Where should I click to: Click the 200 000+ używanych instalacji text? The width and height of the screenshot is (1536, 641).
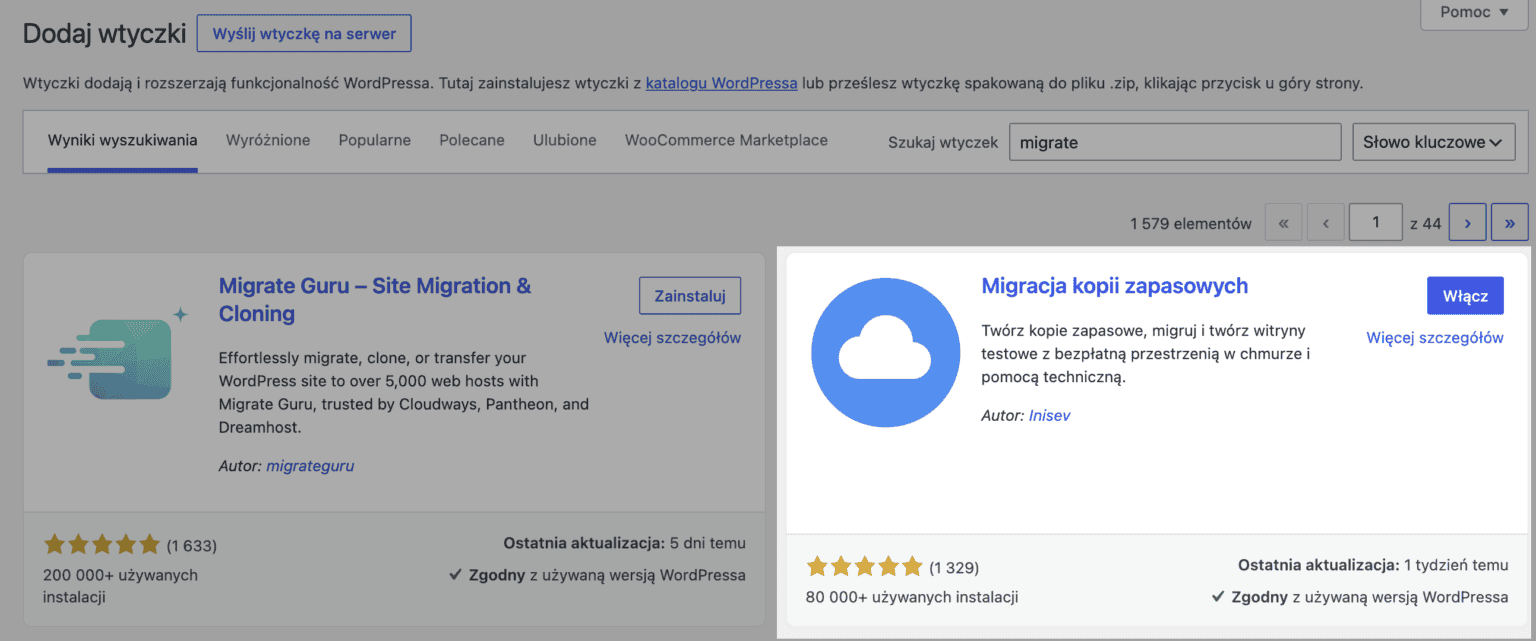click(x=120, y=586)
